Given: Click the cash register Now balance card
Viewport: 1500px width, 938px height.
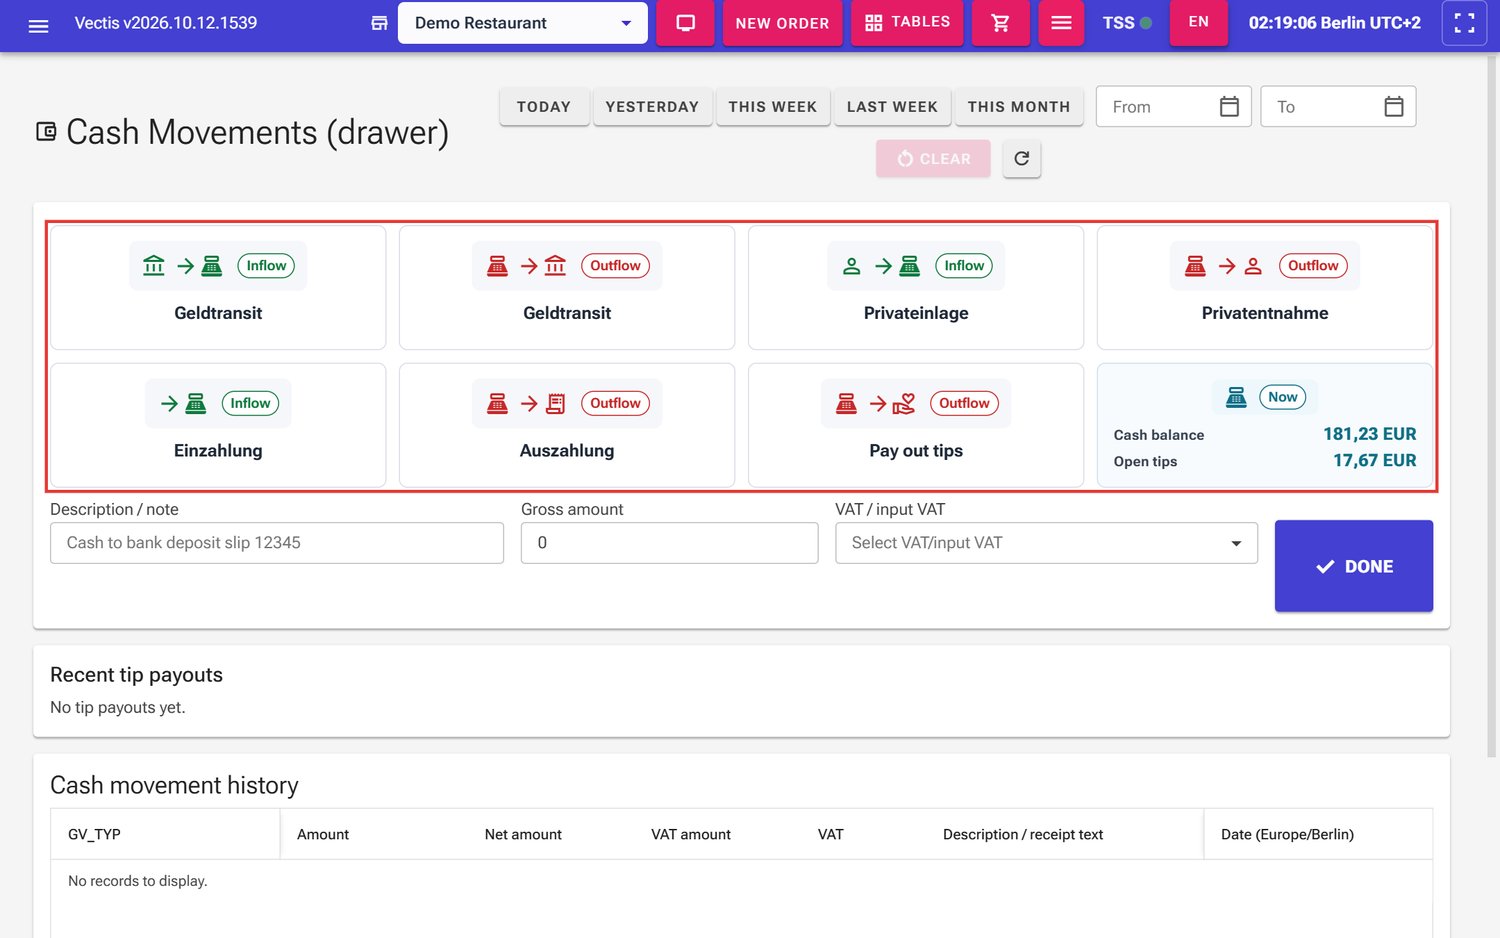Looking at the screenshot, I should pos(1265,425).
